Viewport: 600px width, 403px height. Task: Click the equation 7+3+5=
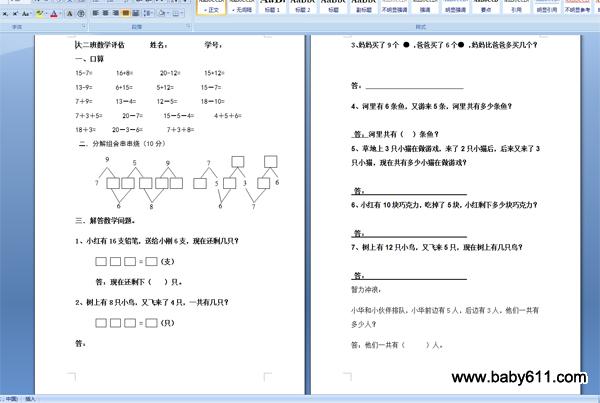[x=89, y=116]
